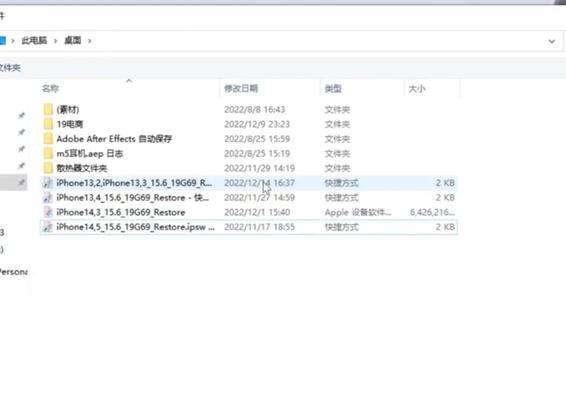Viewport: 566px width, 400px height.
Task: Click iPhone14,5 Restore.ipsw shortcut icon
Action: [48, 227]
